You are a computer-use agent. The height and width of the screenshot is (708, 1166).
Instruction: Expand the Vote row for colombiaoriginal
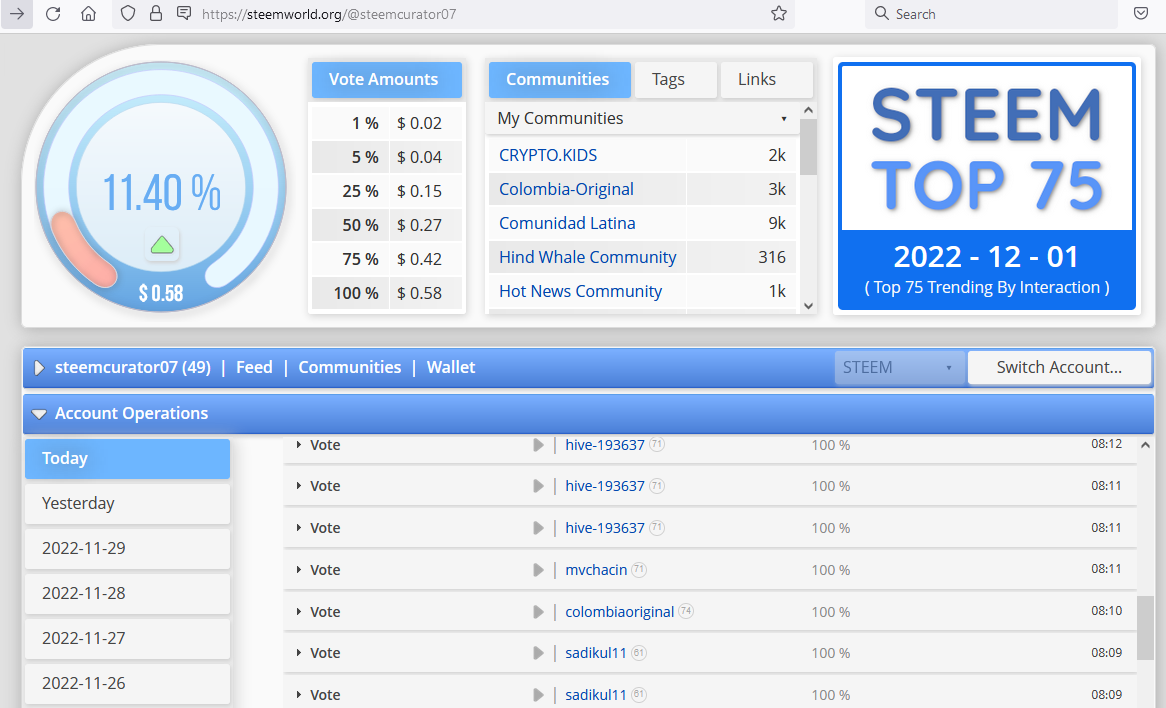298,611
